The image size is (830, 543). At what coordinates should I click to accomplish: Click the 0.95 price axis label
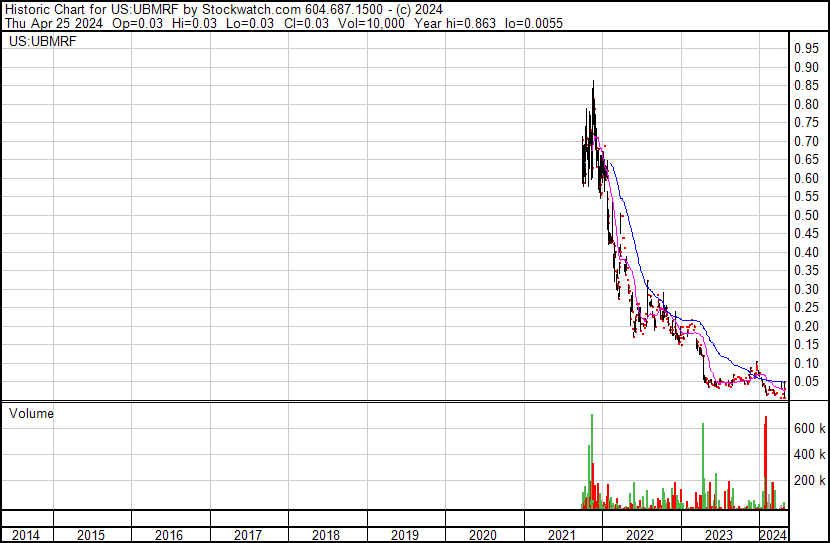pyautogui.click(x=806, y=49)
